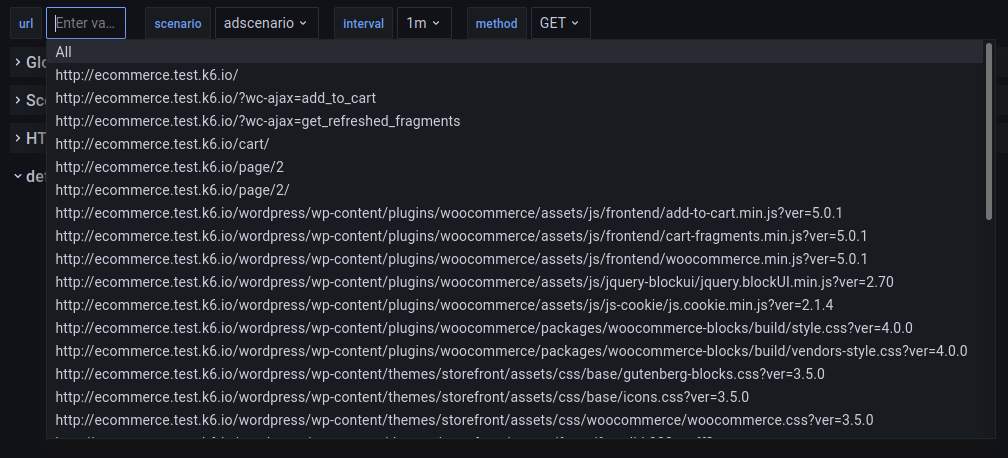Select the ?wc-ajax=add_to_cart URL option
The height and width of the screenshot is (458, 1008).
(x=215, y=98)
